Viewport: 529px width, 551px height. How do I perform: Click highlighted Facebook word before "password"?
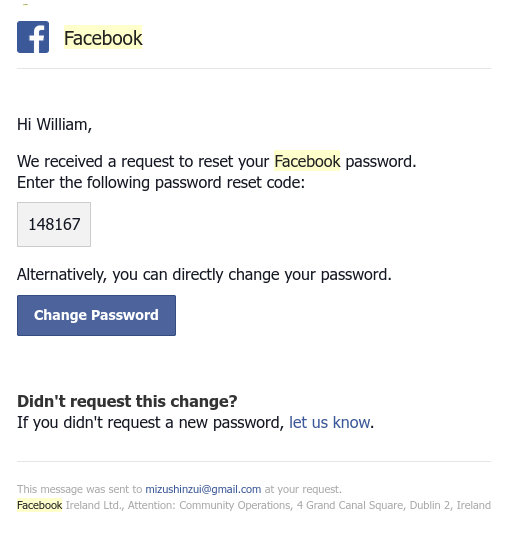[x=307, y=161]
